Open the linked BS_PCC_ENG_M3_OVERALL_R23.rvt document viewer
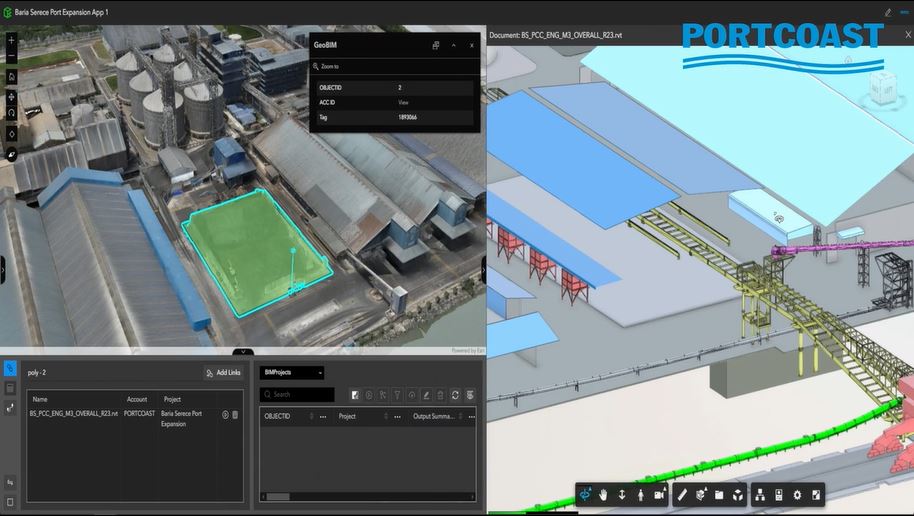Image resolution: width=914 pixels, height=516 pixels. 225,415
